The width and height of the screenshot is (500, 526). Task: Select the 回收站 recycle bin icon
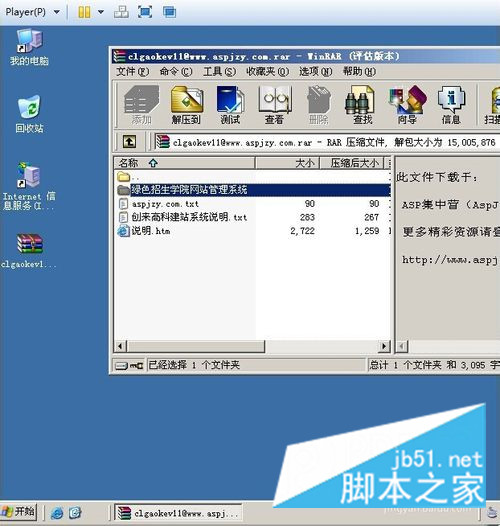pos(29,114)
